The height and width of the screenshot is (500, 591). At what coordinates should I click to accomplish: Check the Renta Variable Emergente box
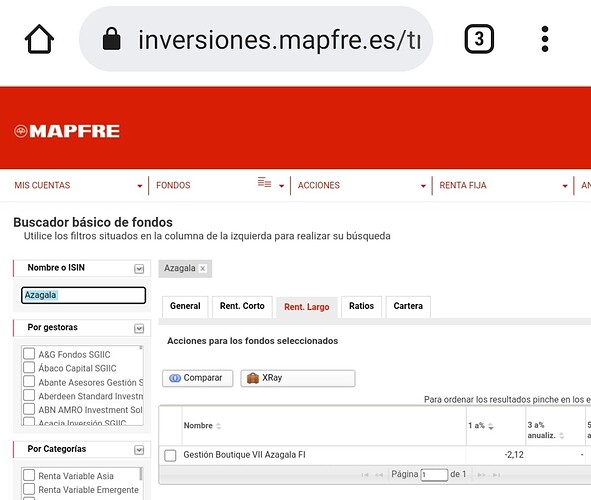(x=29, y=489)
